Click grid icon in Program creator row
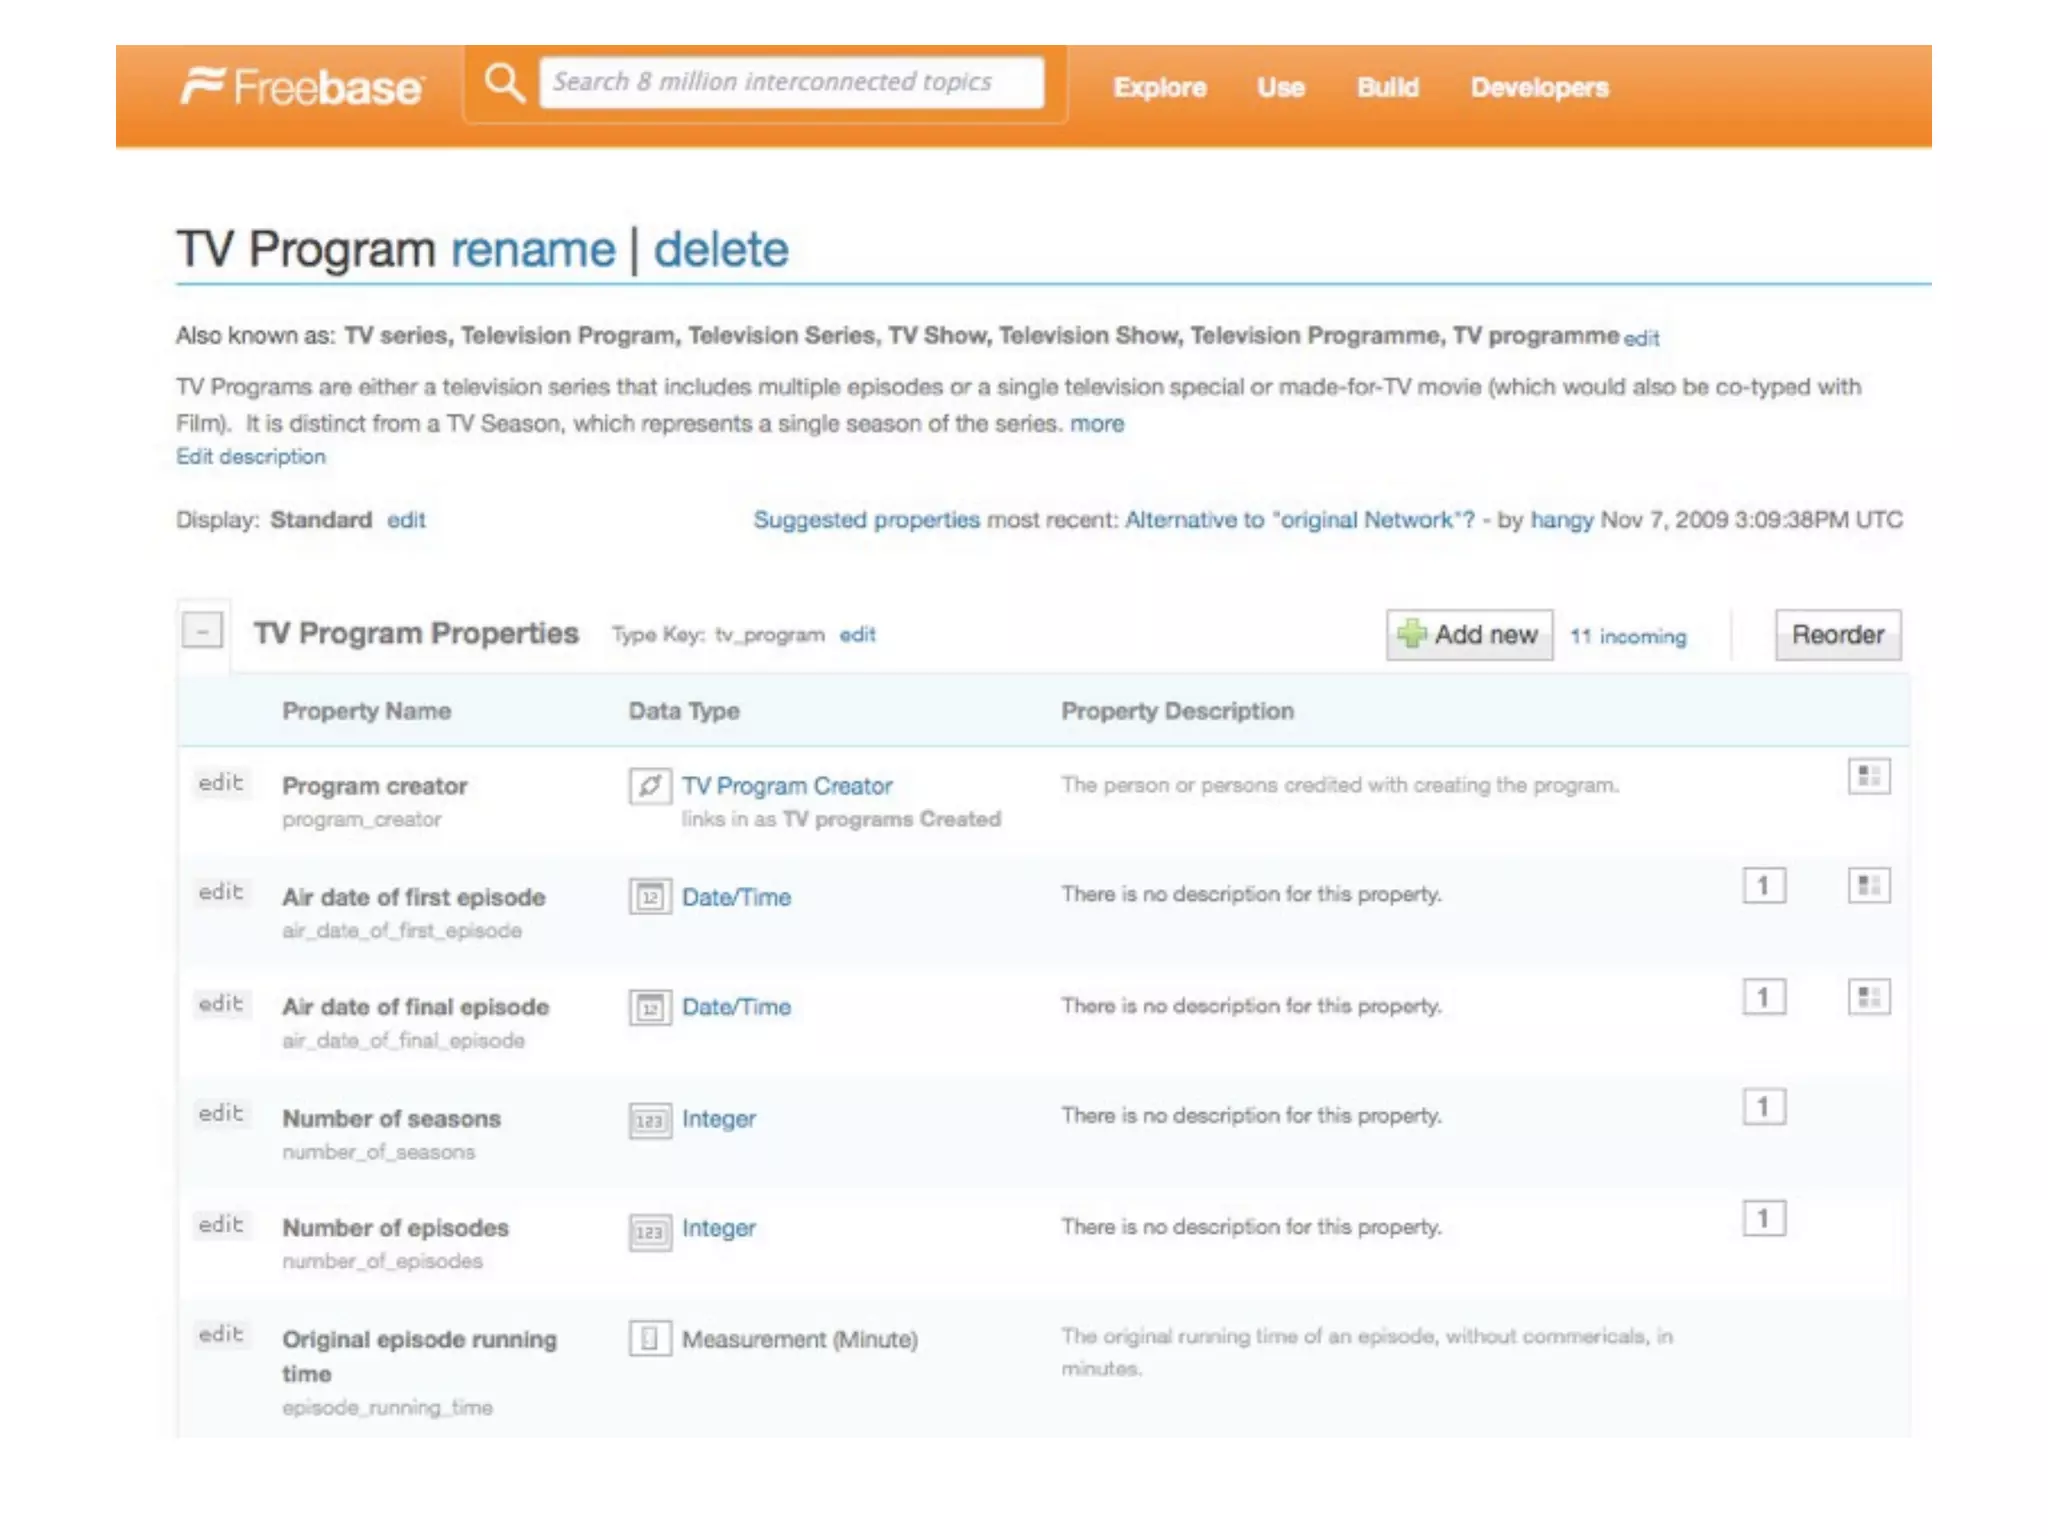 pos(1868,777)
